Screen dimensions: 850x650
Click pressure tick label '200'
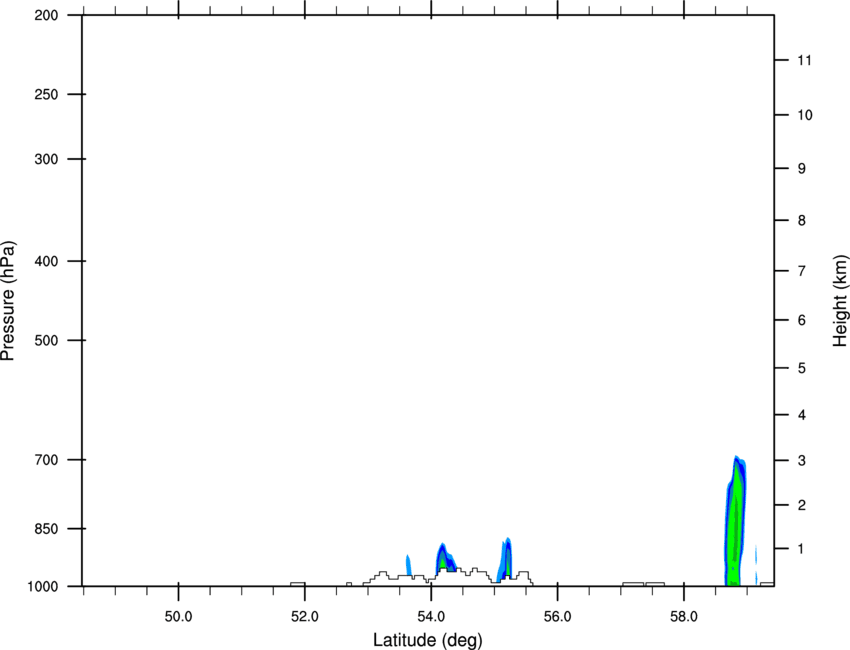click(46, 15)
